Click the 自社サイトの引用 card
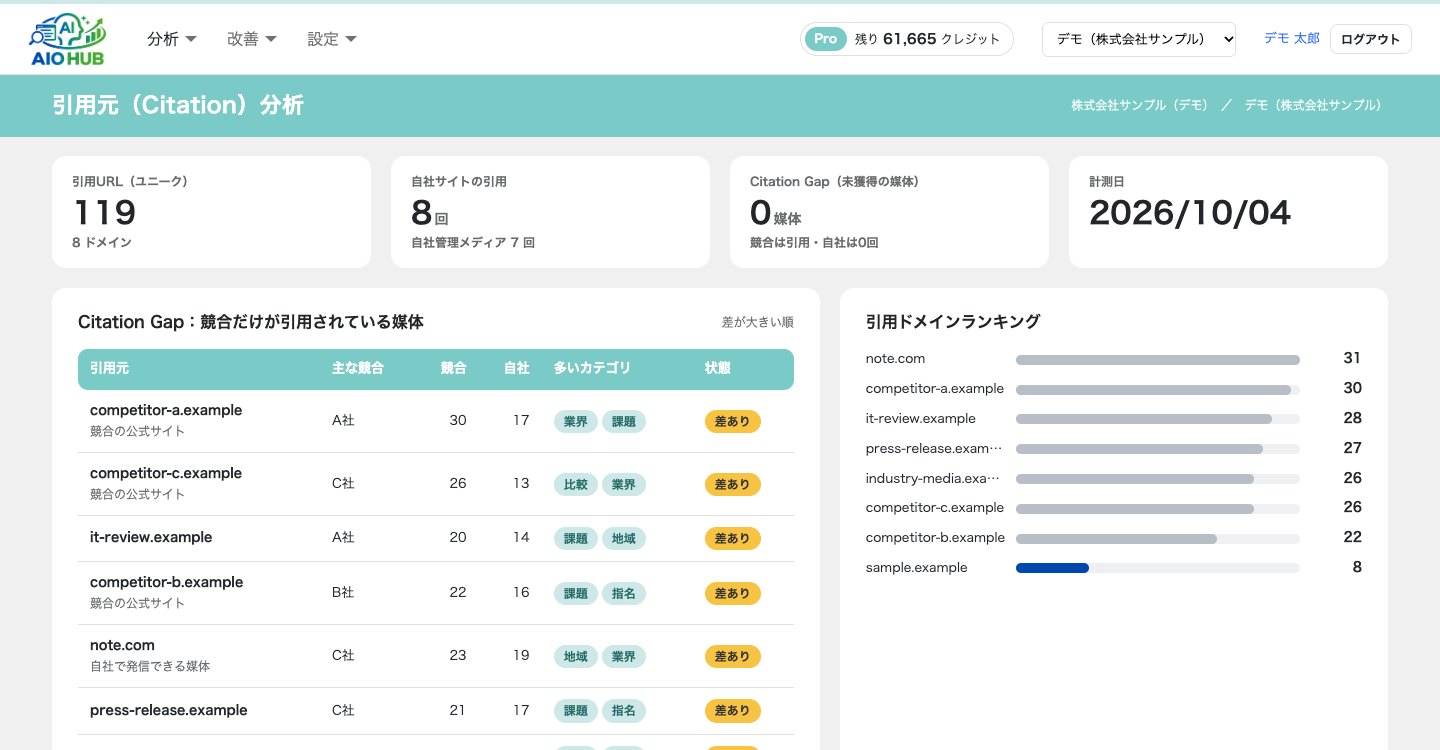The height and width of the screenshot is (750, 1440). pyautogui.click(x=550, y=212)
